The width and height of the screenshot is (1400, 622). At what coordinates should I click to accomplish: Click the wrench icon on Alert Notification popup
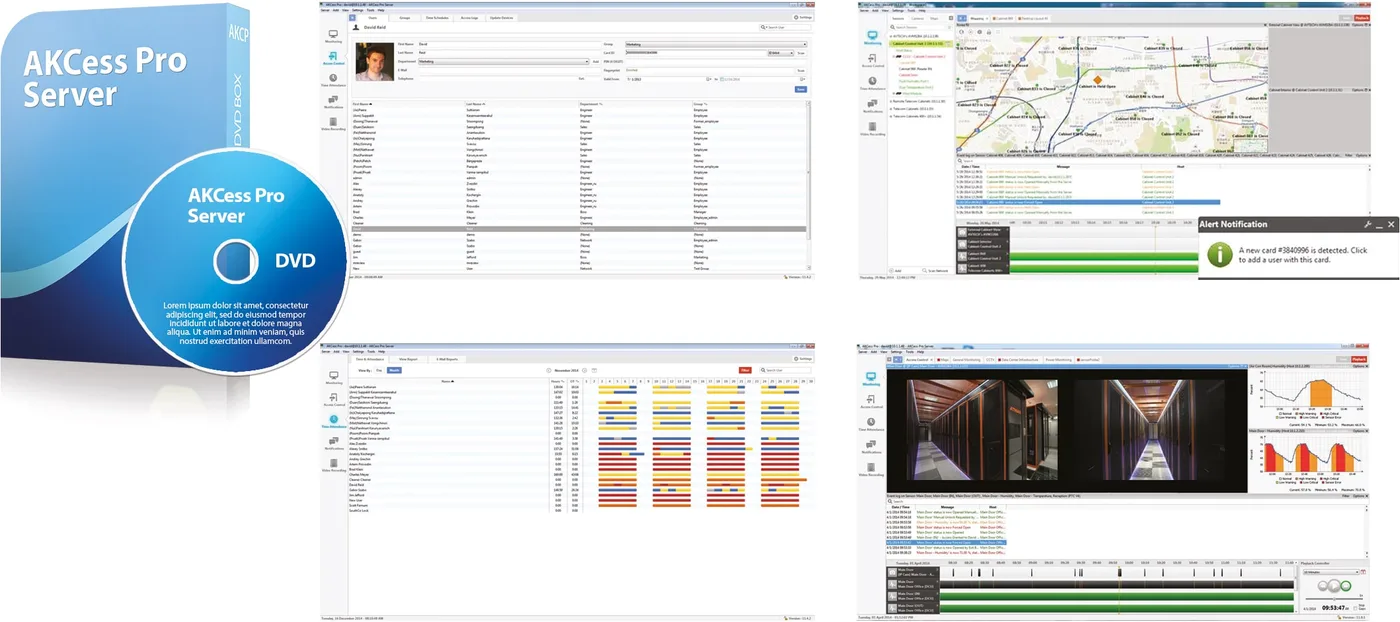pos(1367,225)
